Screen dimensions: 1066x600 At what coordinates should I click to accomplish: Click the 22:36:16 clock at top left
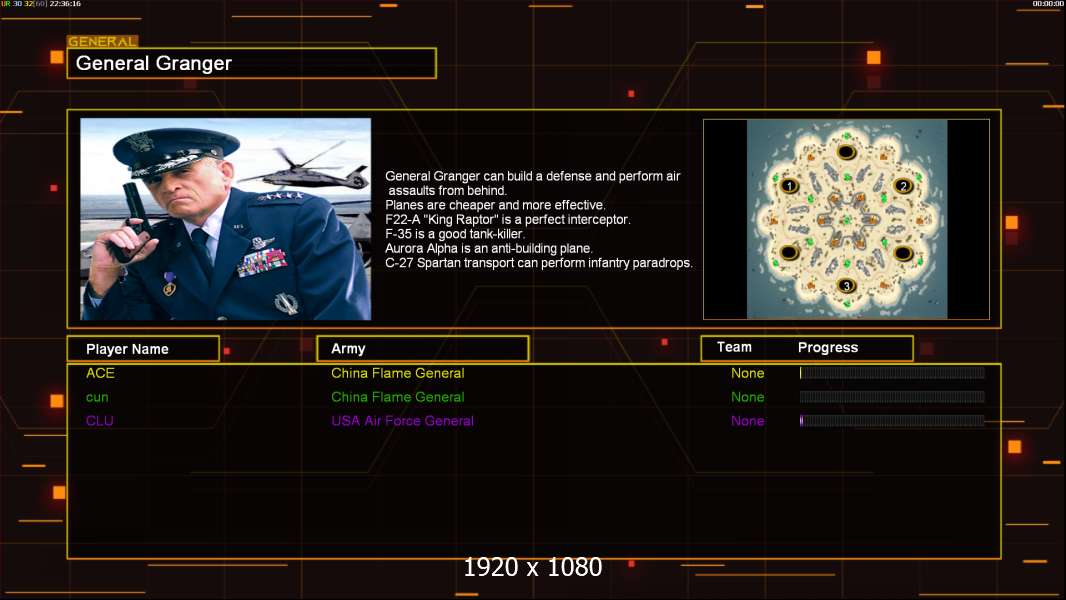click(x=65, y=4)
